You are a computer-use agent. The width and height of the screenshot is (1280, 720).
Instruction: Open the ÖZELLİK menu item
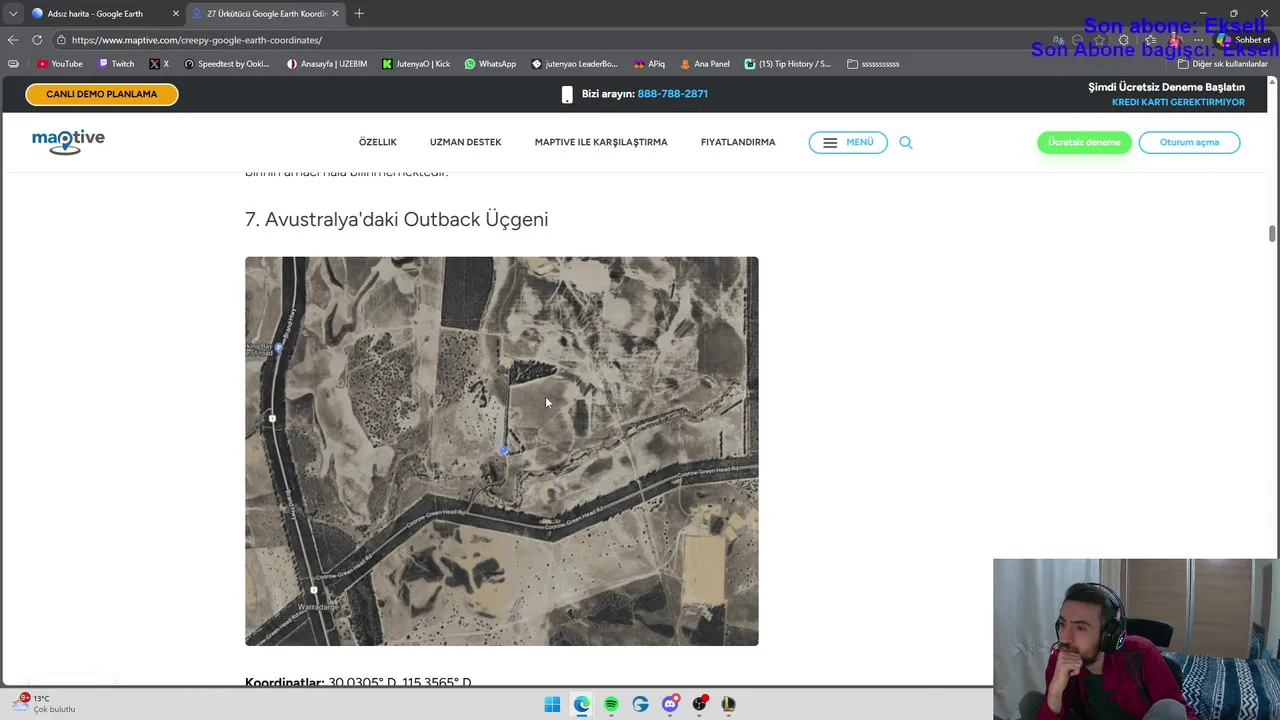pyautogui.click(x=378, y=142)
